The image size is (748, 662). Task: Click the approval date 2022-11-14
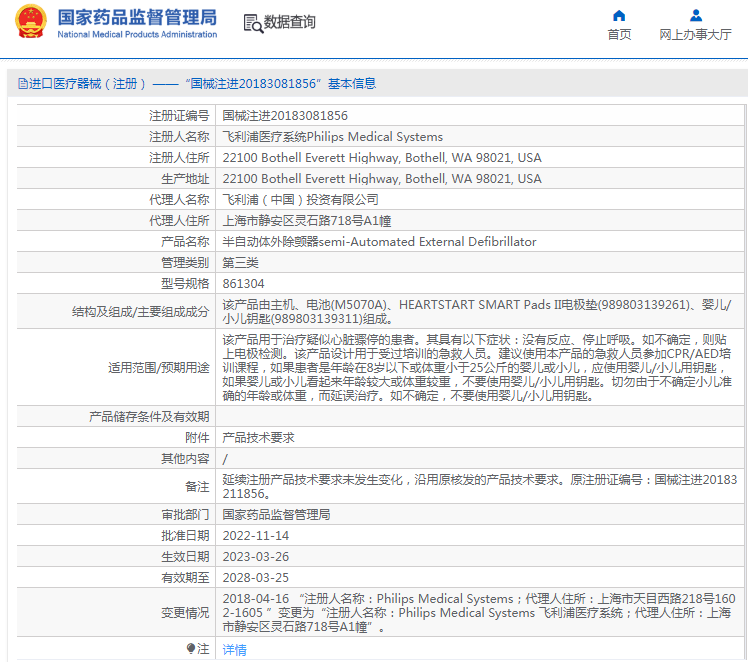pos(255,536)
